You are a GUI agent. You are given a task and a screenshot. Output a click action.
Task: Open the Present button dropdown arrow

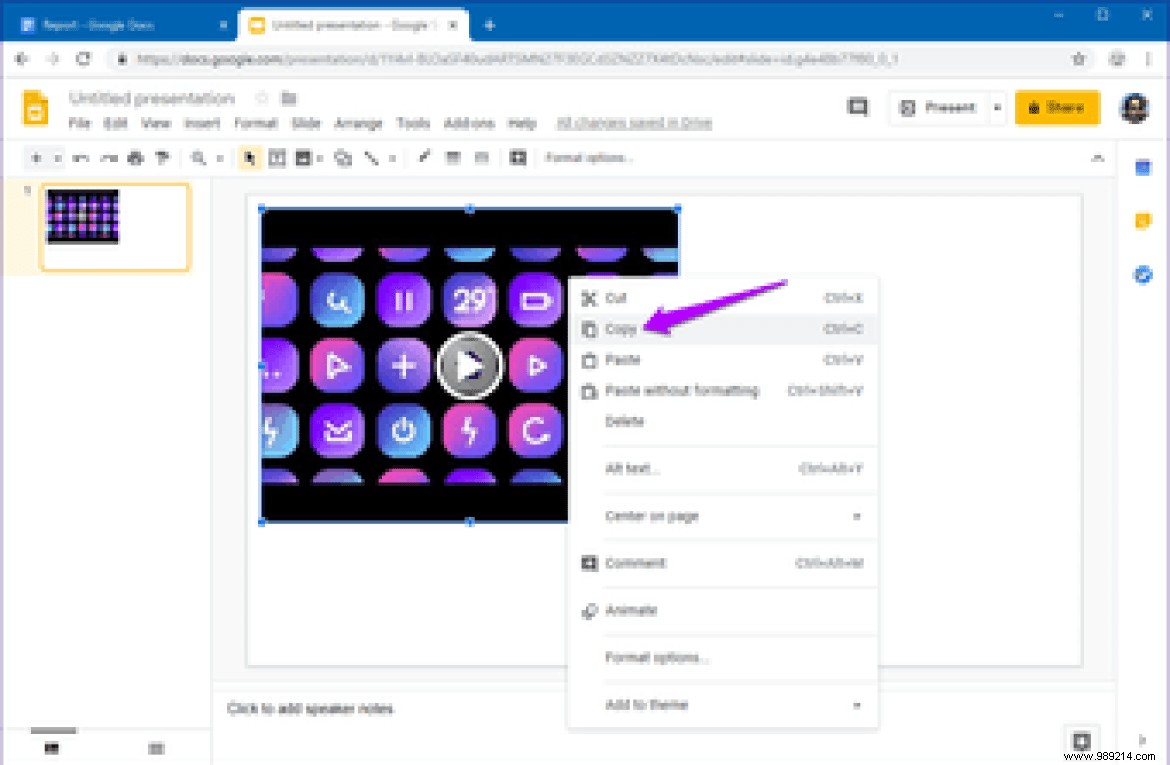pyautogui.click(x=995, y=107)
